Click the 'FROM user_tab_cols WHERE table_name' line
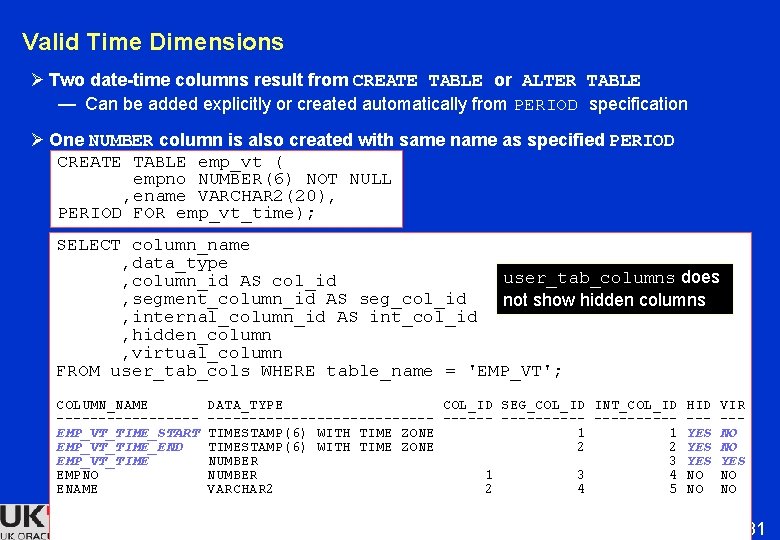 pos(309,371)
